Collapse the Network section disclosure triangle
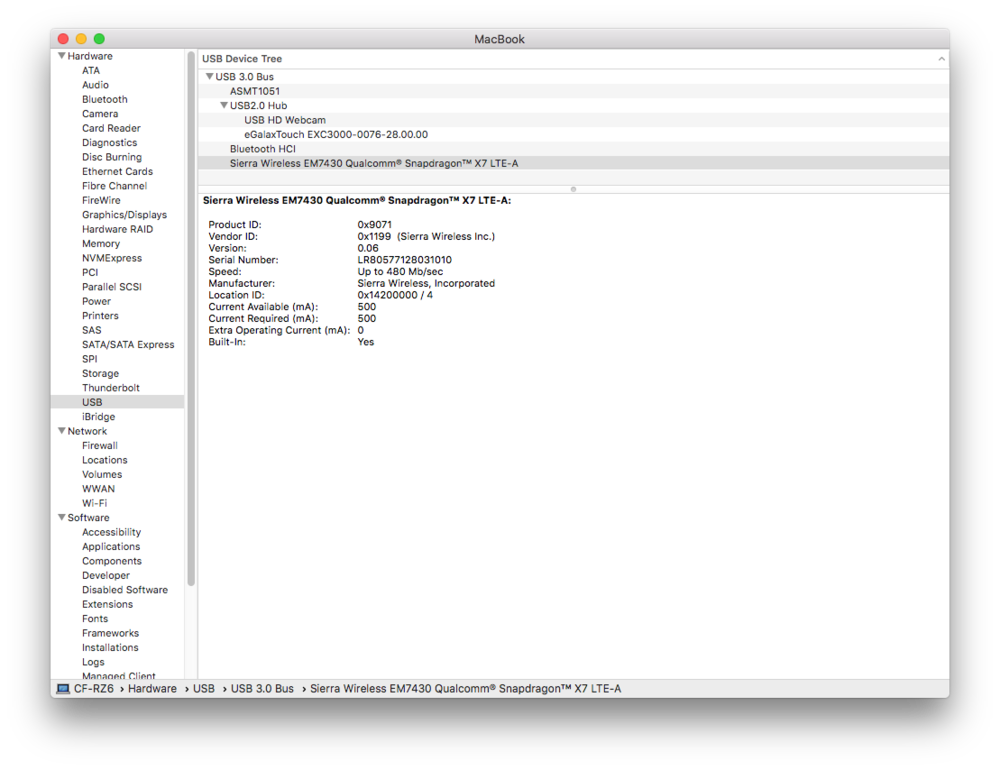1000x770 pixels. click(x=62, y=431)
